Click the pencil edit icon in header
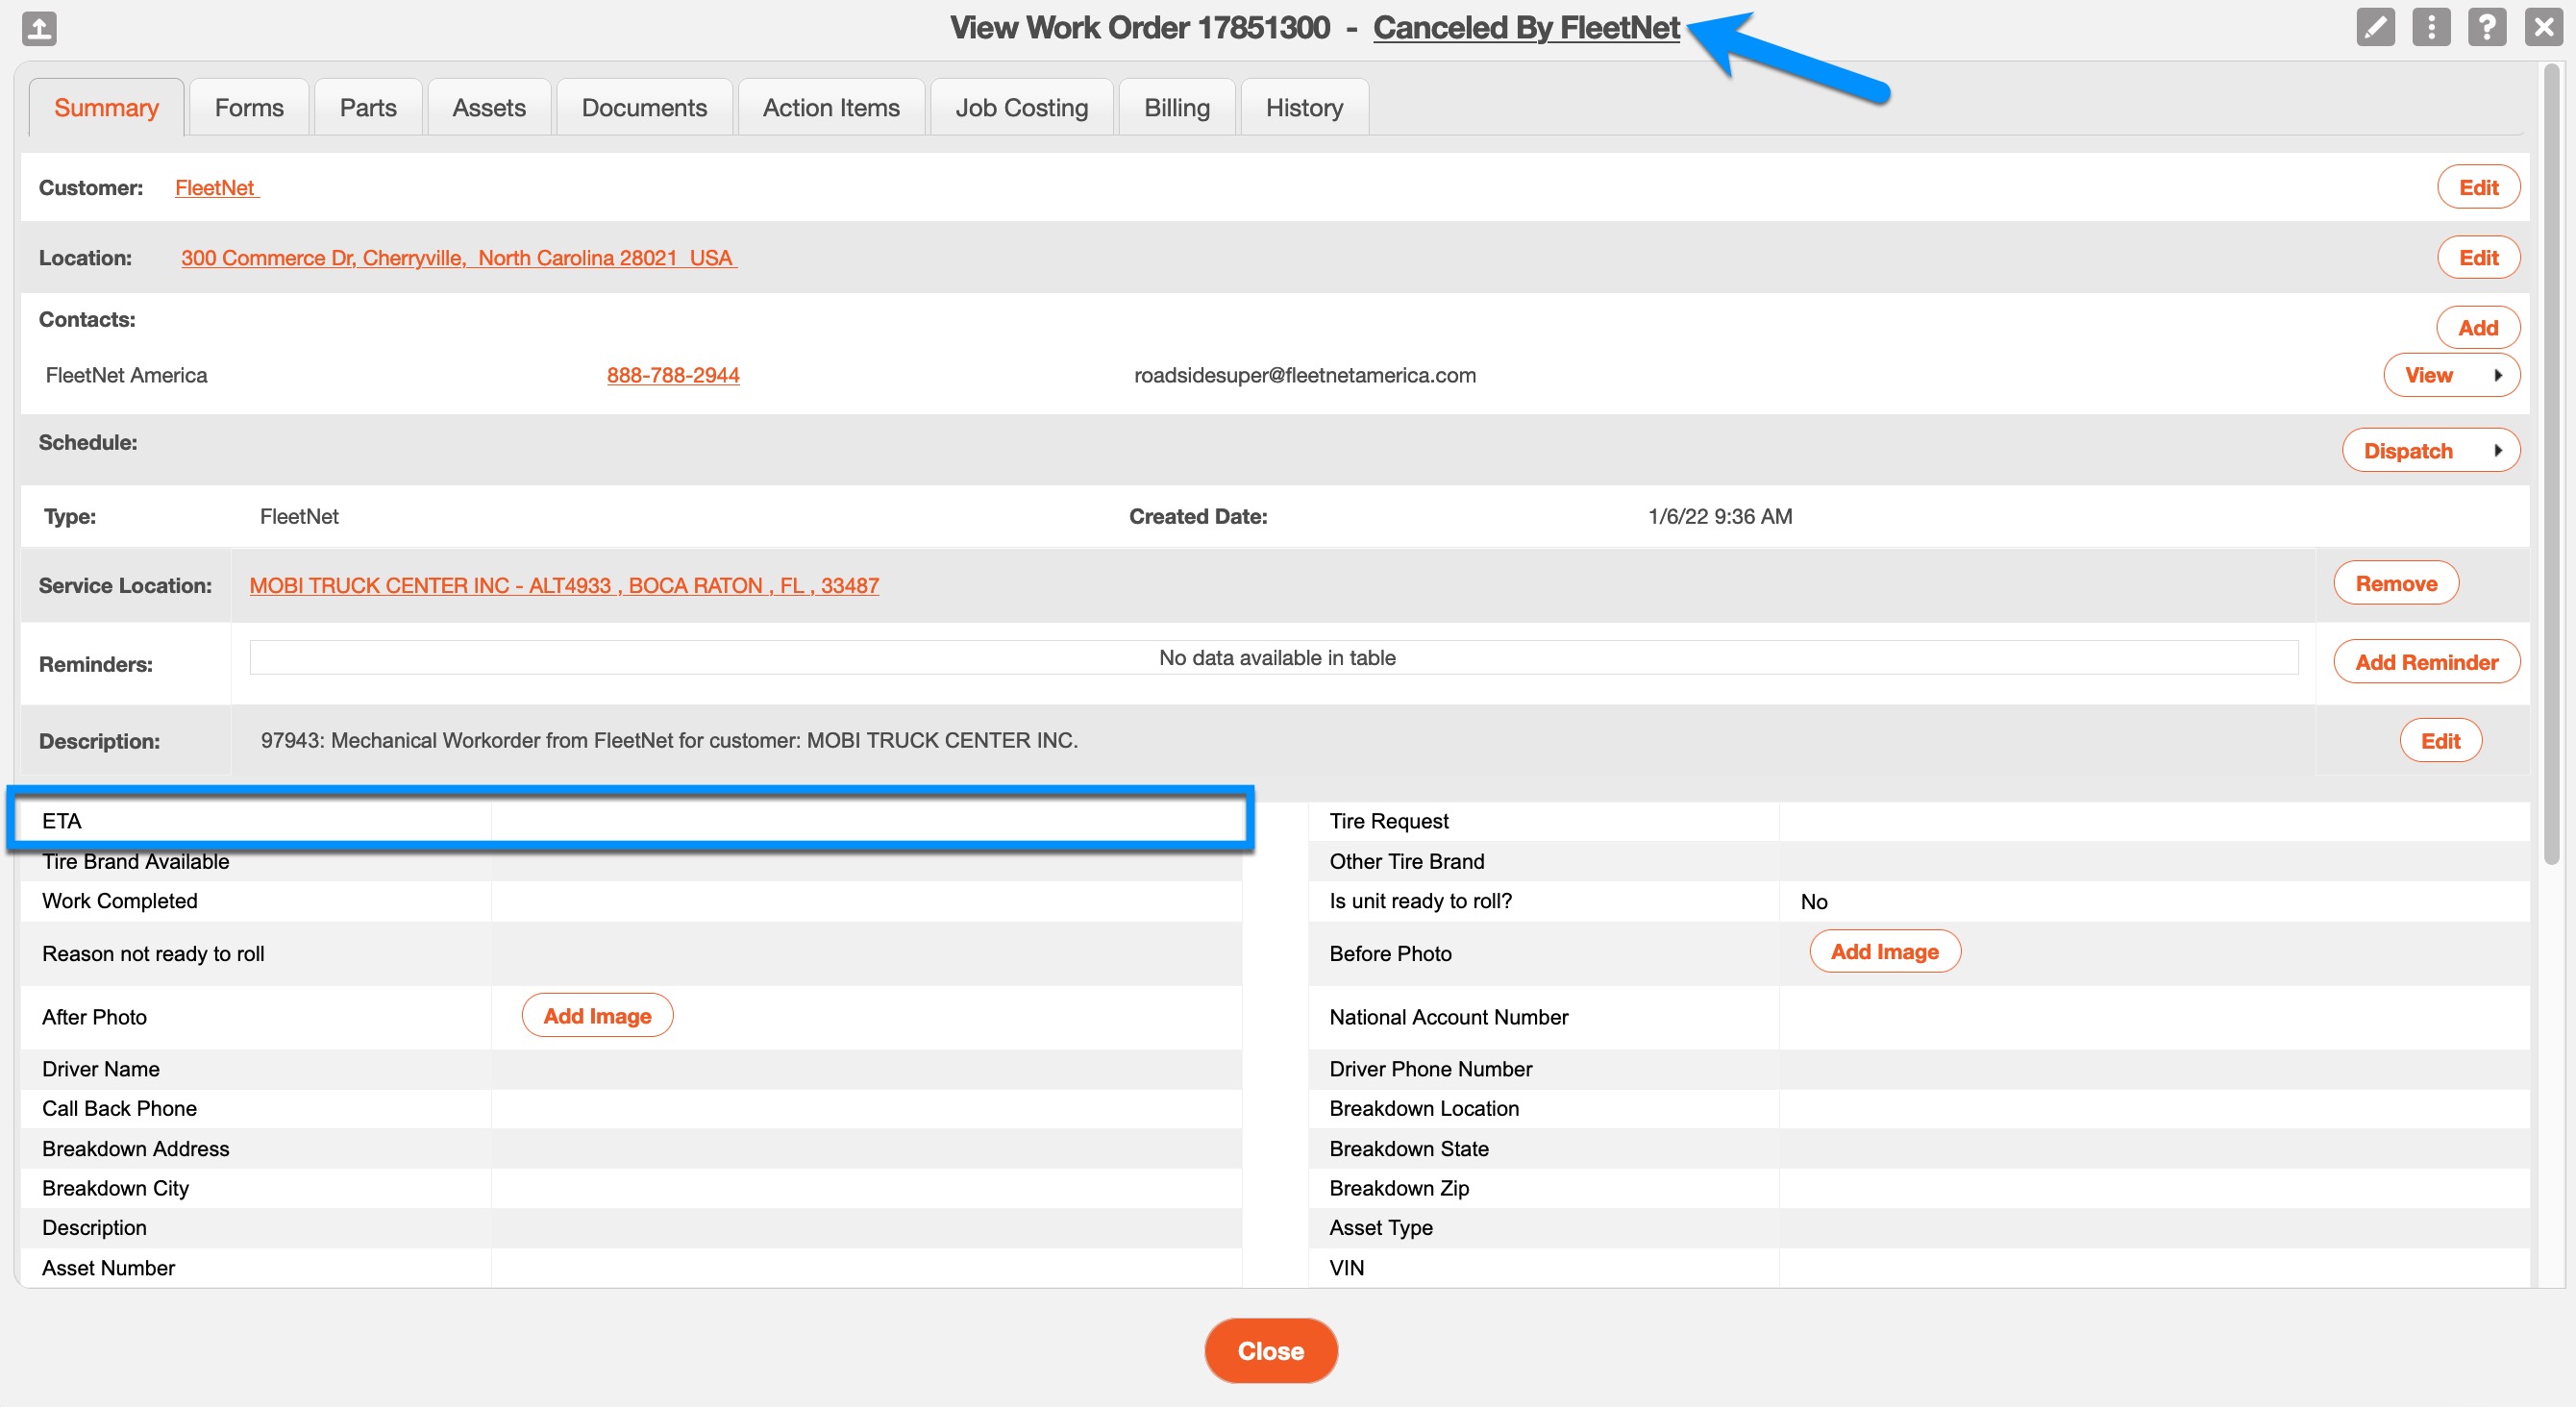Viewport: 2576px width, 1407px height. click(x=2374, y=27)
